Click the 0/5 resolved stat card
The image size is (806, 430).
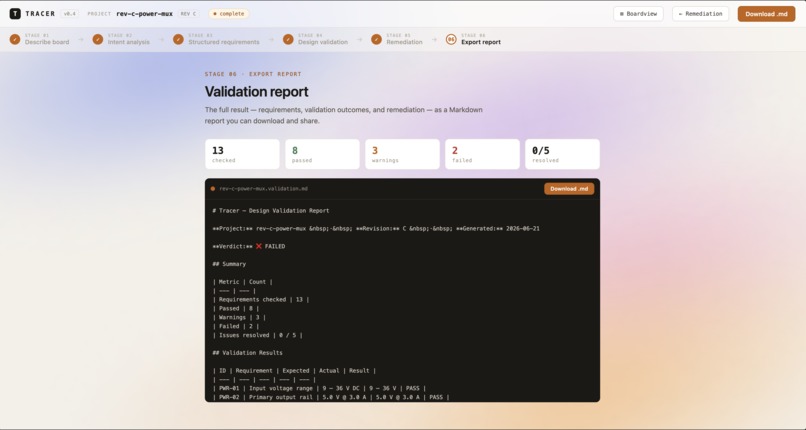[x=562, y=154]
